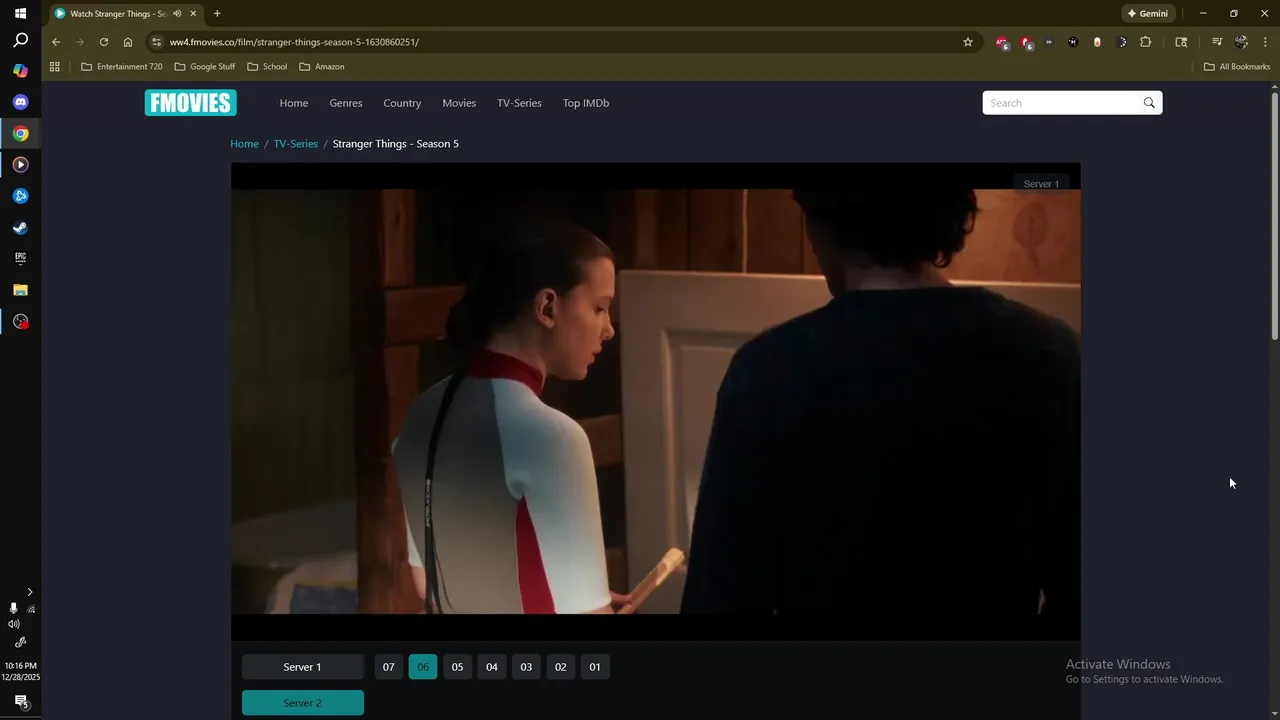Click the Home breadcrumb link
The width and height of the screenshot is (1280, 720).
pos(244,144)
